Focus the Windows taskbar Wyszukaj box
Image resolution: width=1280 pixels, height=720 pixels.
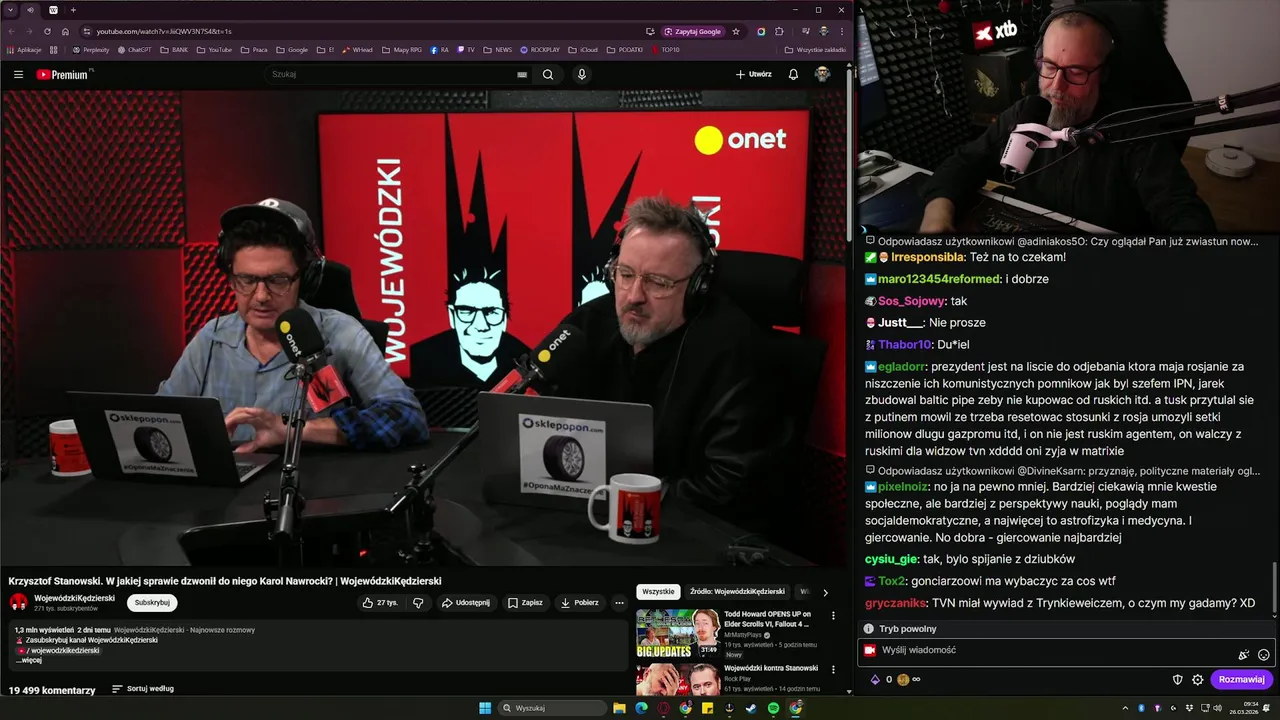coord(553,708)
